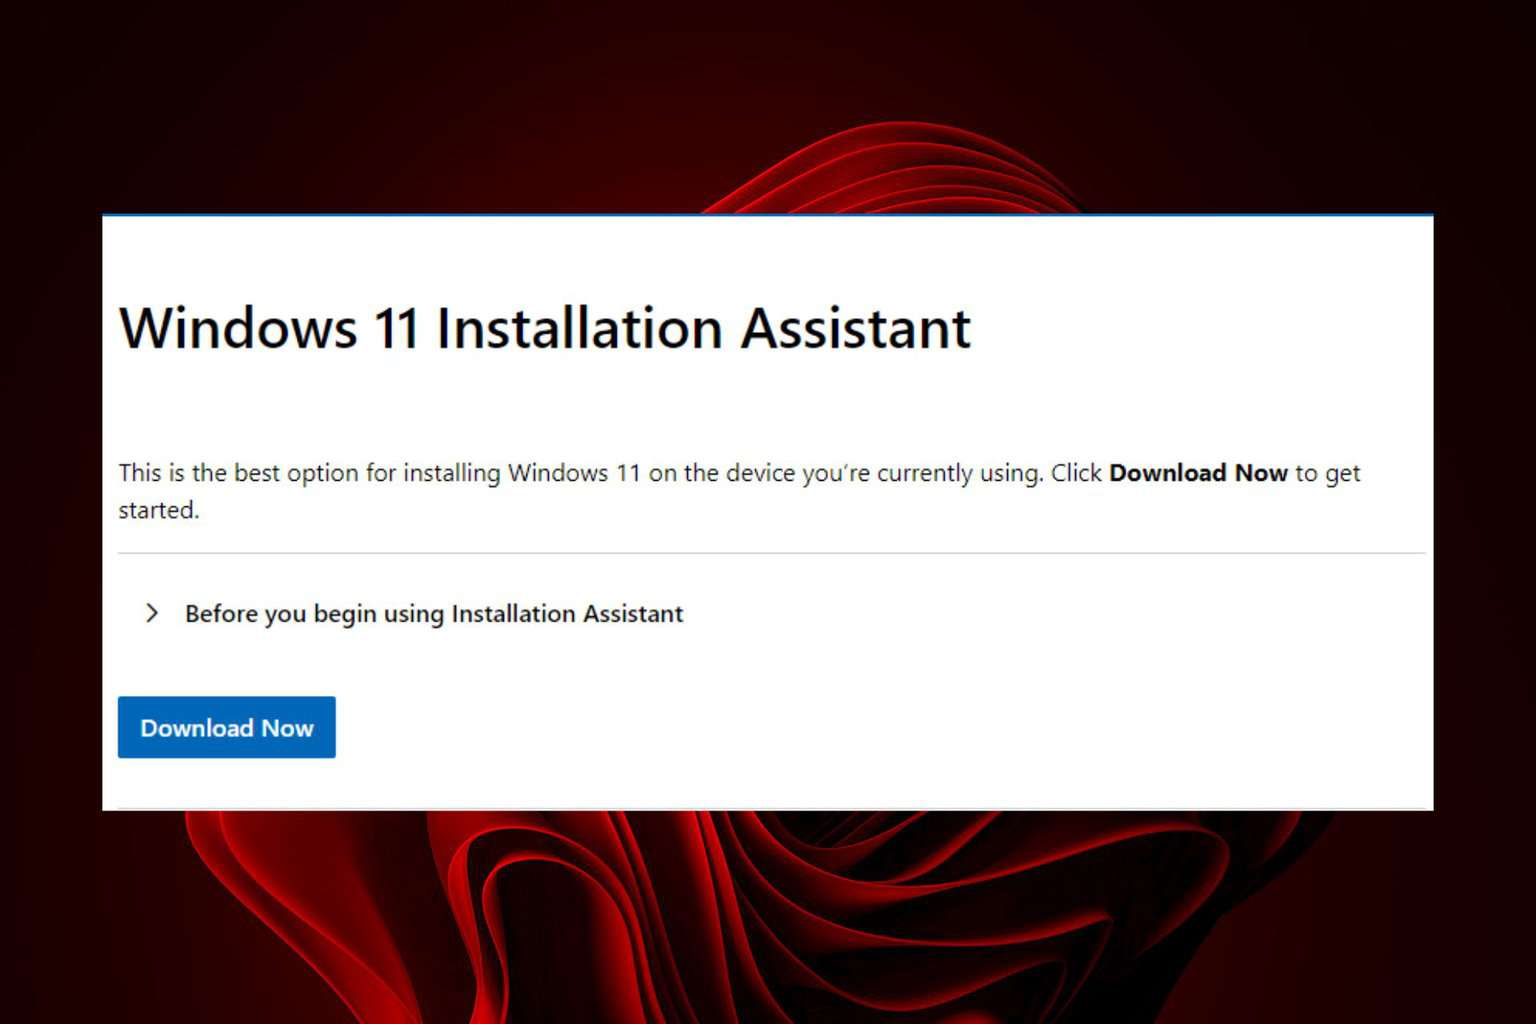Click the divider line under the description
This screenshot has height=1024, width=1536.
pyautogui.click(x=770, y=553)
